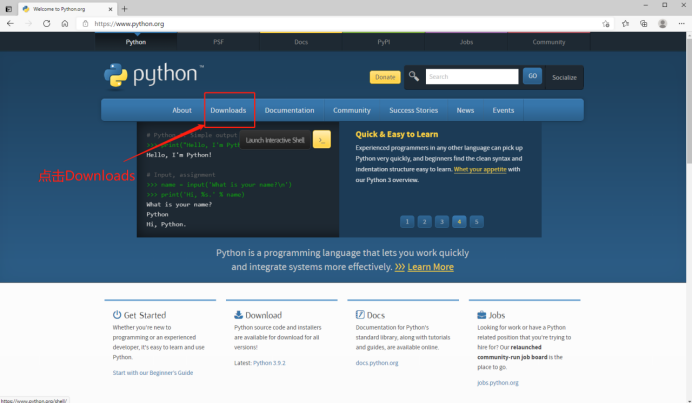Click the Get Started heading
The width and height of the screenshot is (692, 403).
tap(145, 315)
